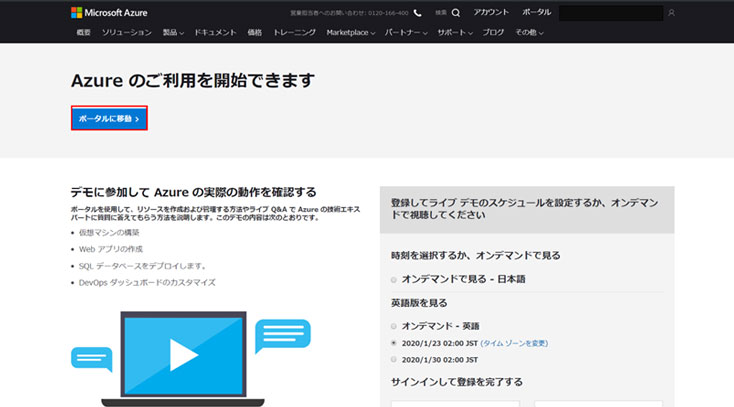Select オンデマンドで見る - 日本語 radio button
The width and height of the screenshot is (734, 407).
point(394,280)
